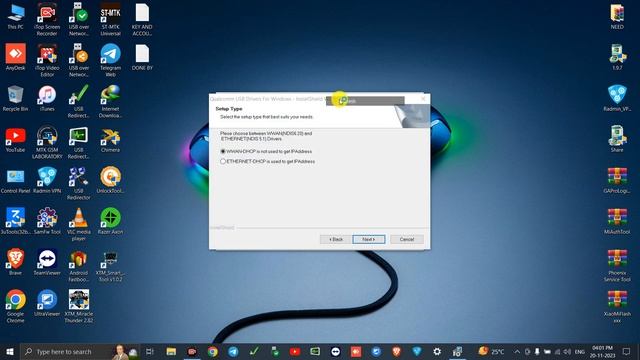This screenshot has width=640, height=360.
Task: Click the Next button in the installer
Action: point(369,239)
